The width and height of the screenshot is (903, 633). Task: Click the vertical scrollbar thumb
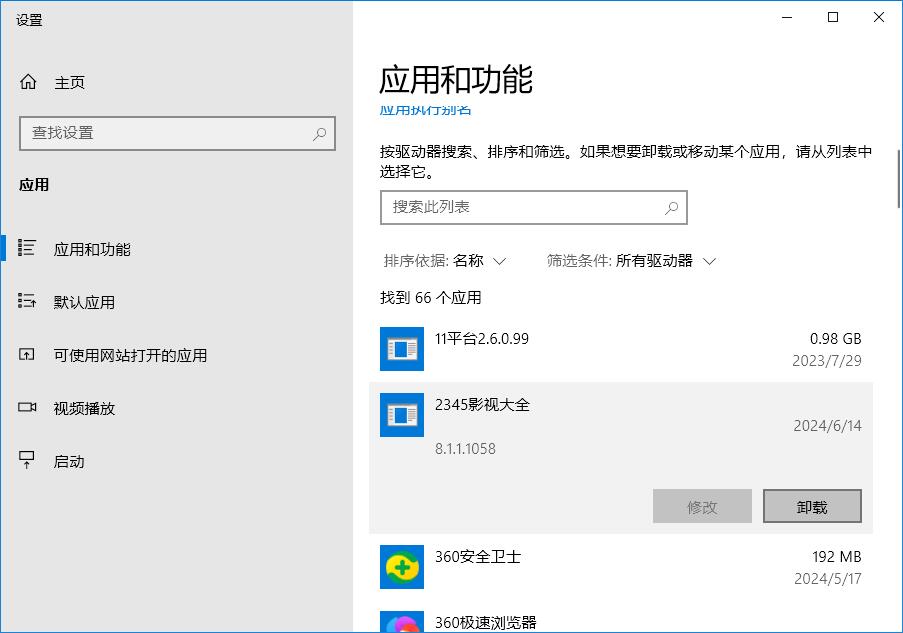(898, 179)
